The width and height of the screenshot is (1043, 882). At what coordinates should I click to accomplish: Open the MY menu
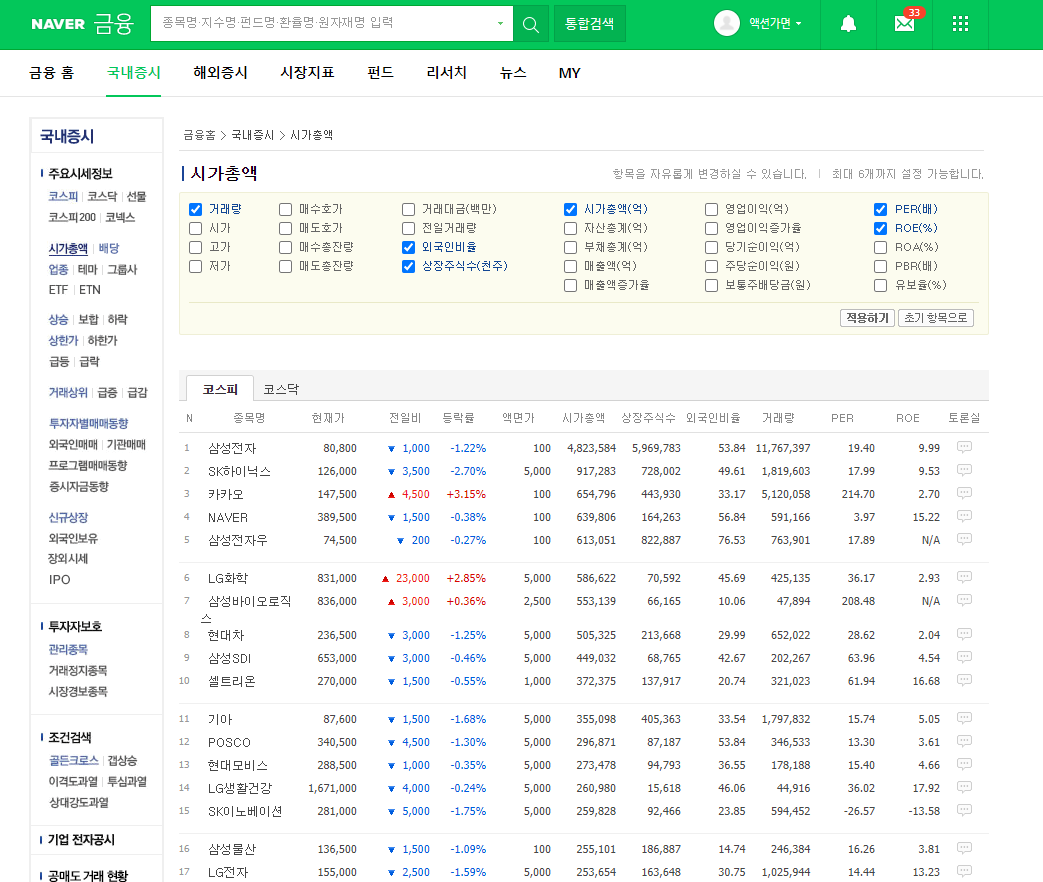click(569, 73)
